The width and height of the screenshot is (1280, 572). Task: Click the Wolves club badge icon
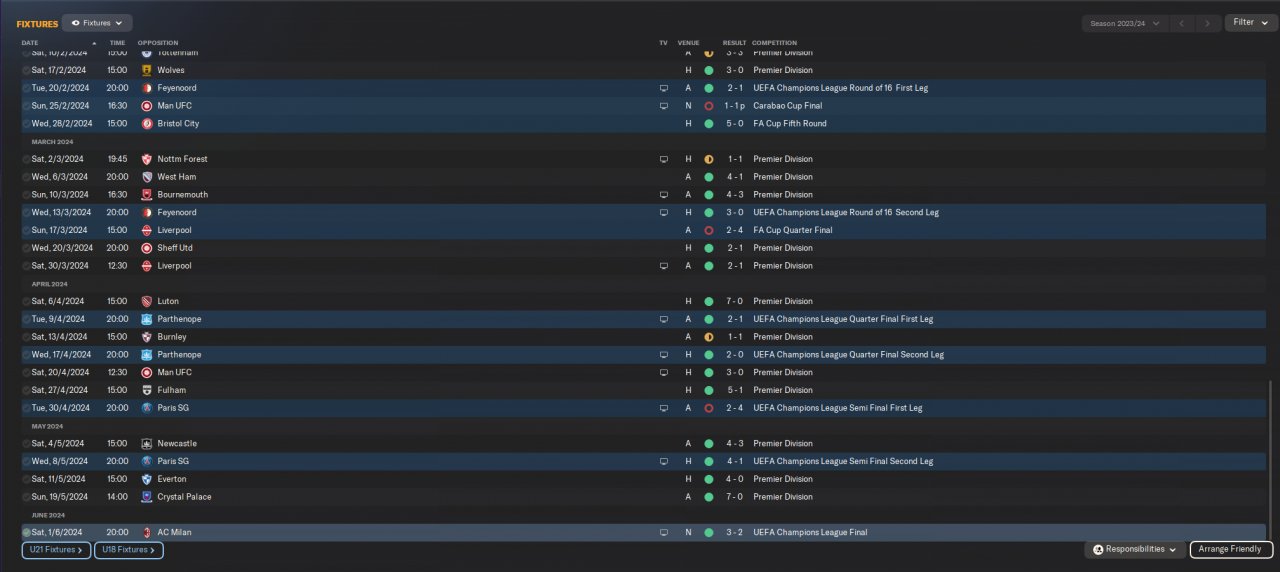pos(147,70)
